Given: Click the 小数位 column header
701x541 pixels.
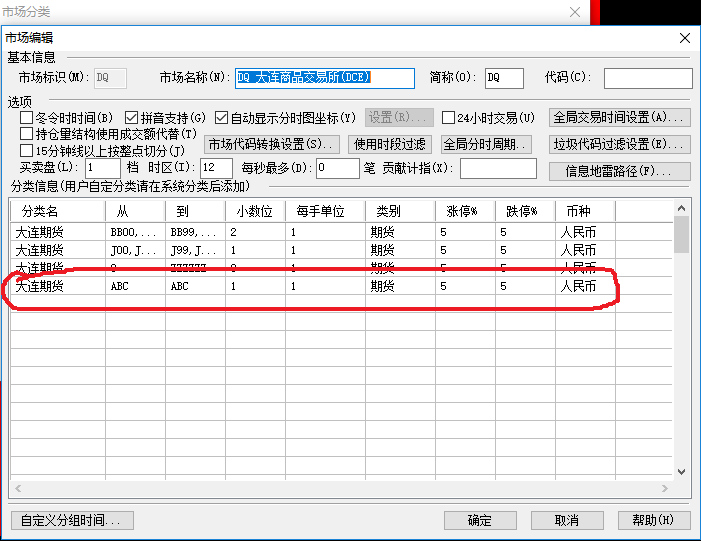Looking at the screenshot, I should pyautogui.click(x=255, y=211).
